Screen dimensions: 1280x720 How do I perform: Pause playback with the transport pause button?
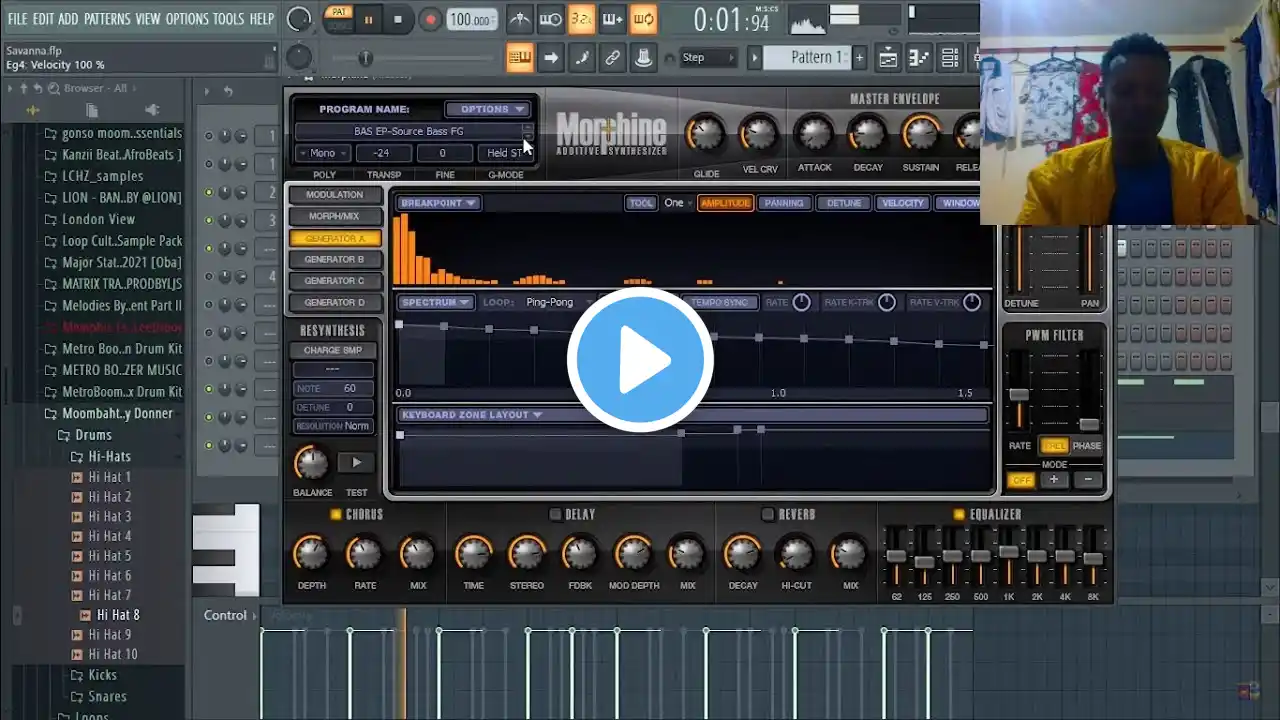pyautogui.click(x=368, y=19)
